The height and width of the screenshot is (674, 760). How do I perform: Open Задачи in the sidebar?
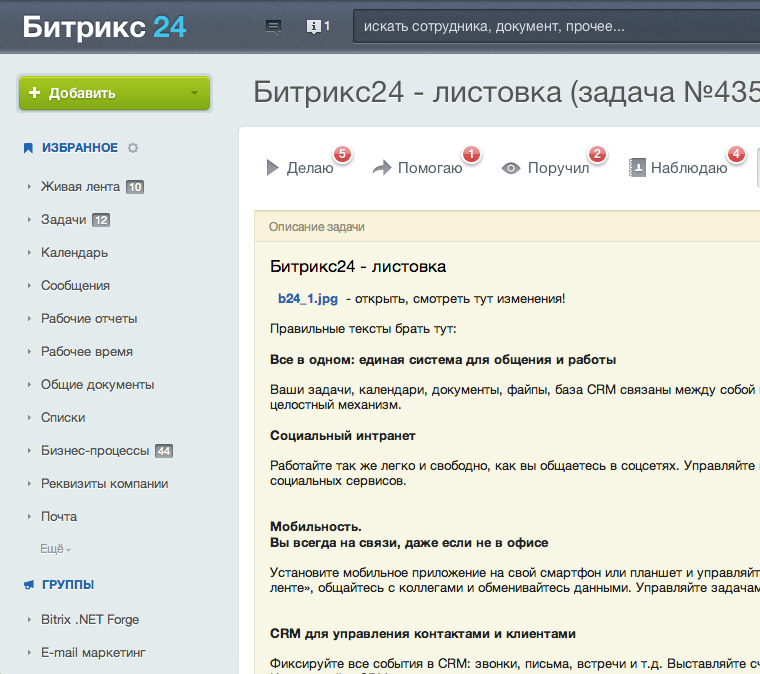[63, 219]
